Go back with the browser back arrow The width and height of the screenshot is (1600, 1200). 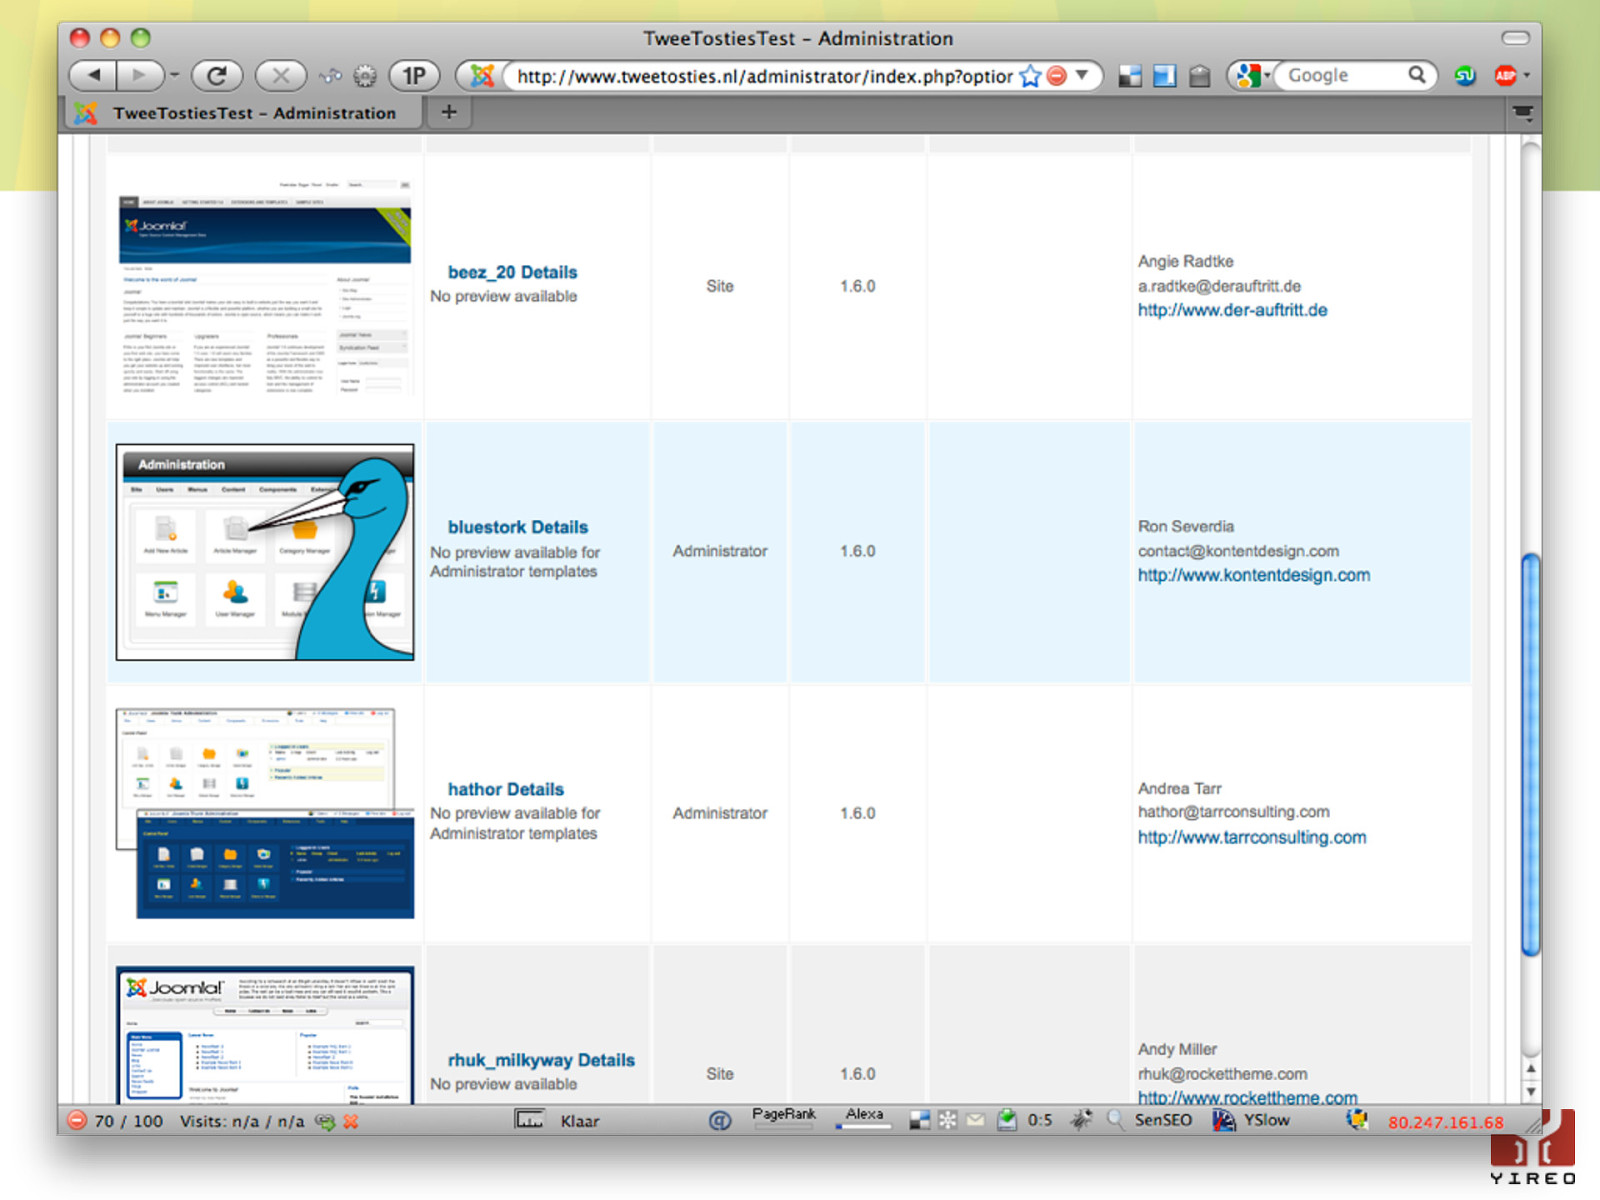93,75
